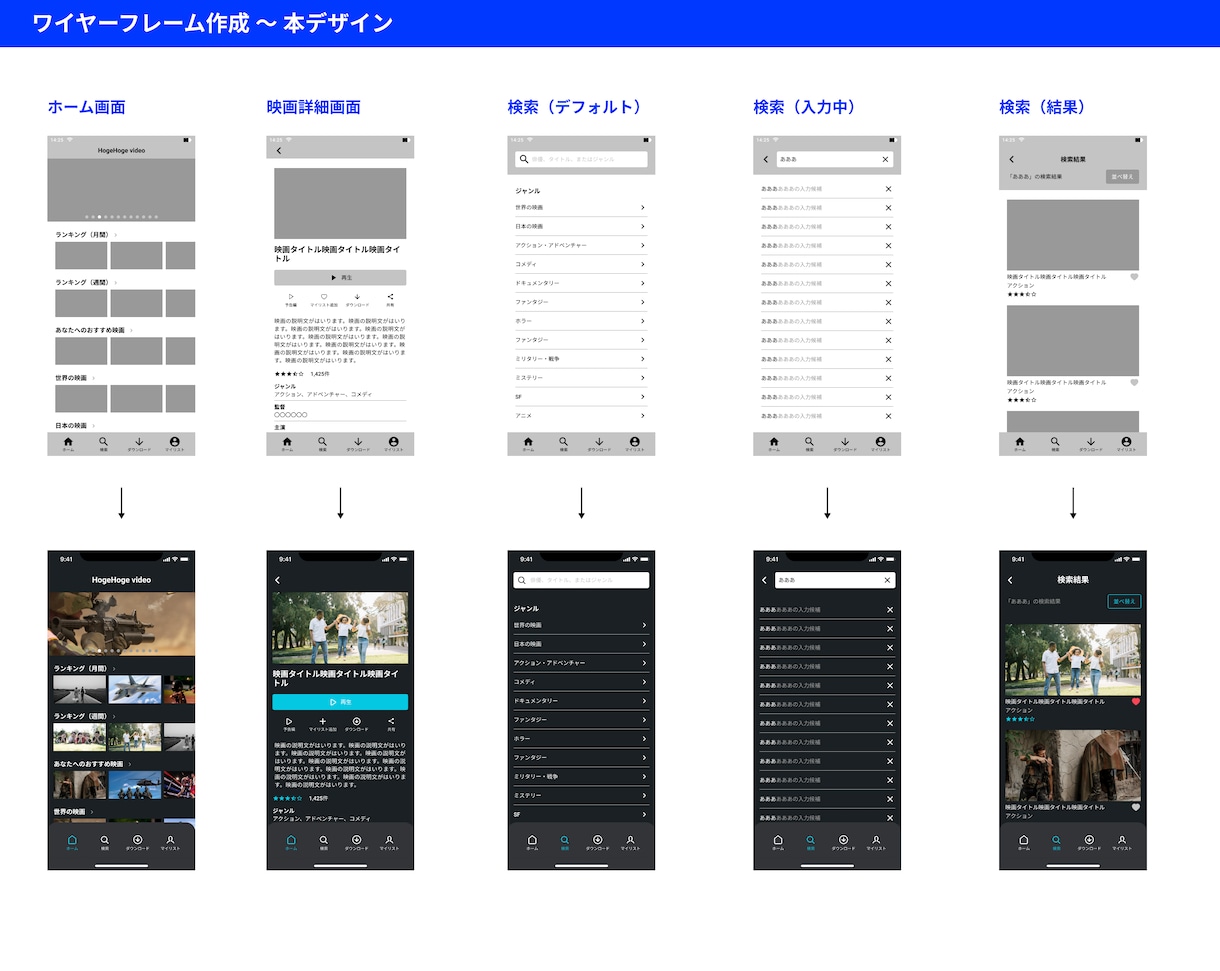1220x971 pixels.
Task: Expand 世界の映画 row in wireframe genre list
Action: (581, 207)
